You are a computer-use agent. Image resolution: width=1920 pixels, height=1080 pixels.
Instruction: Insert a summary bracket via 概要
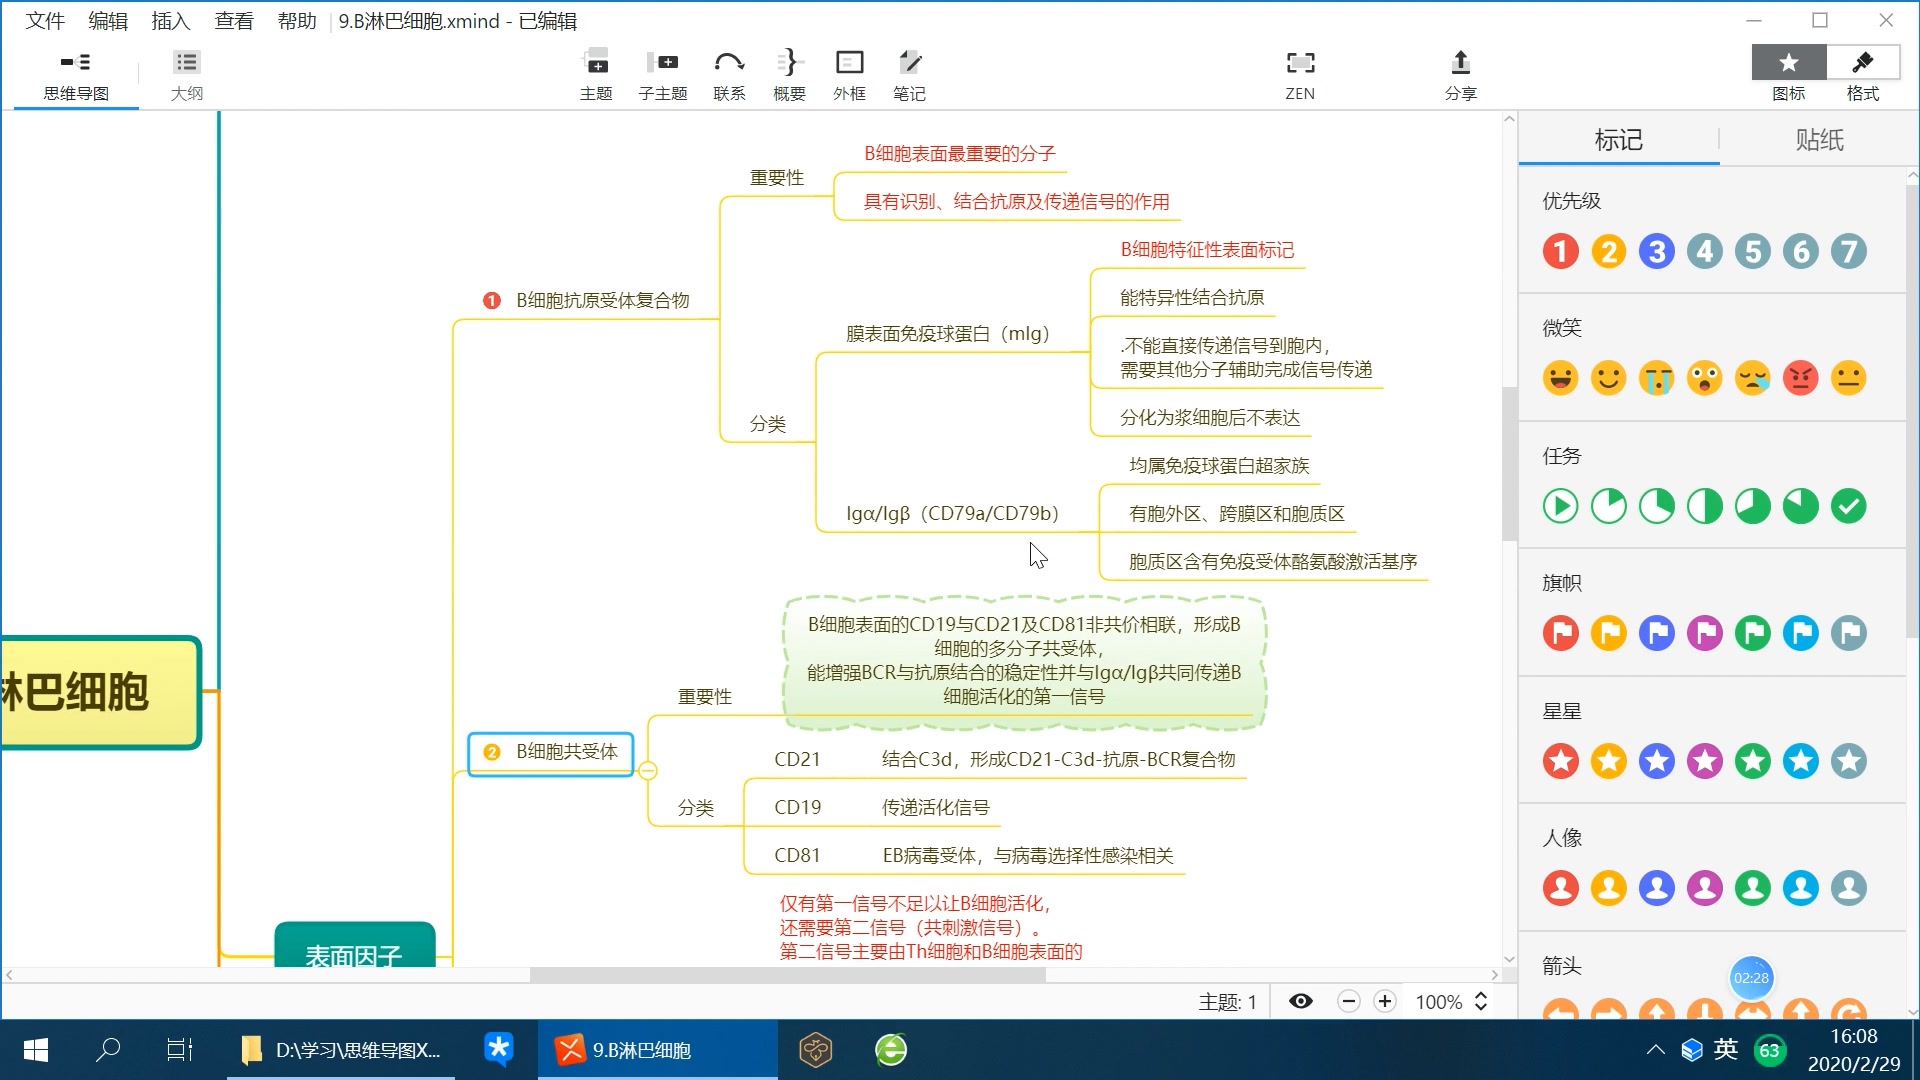coord(789,75)
